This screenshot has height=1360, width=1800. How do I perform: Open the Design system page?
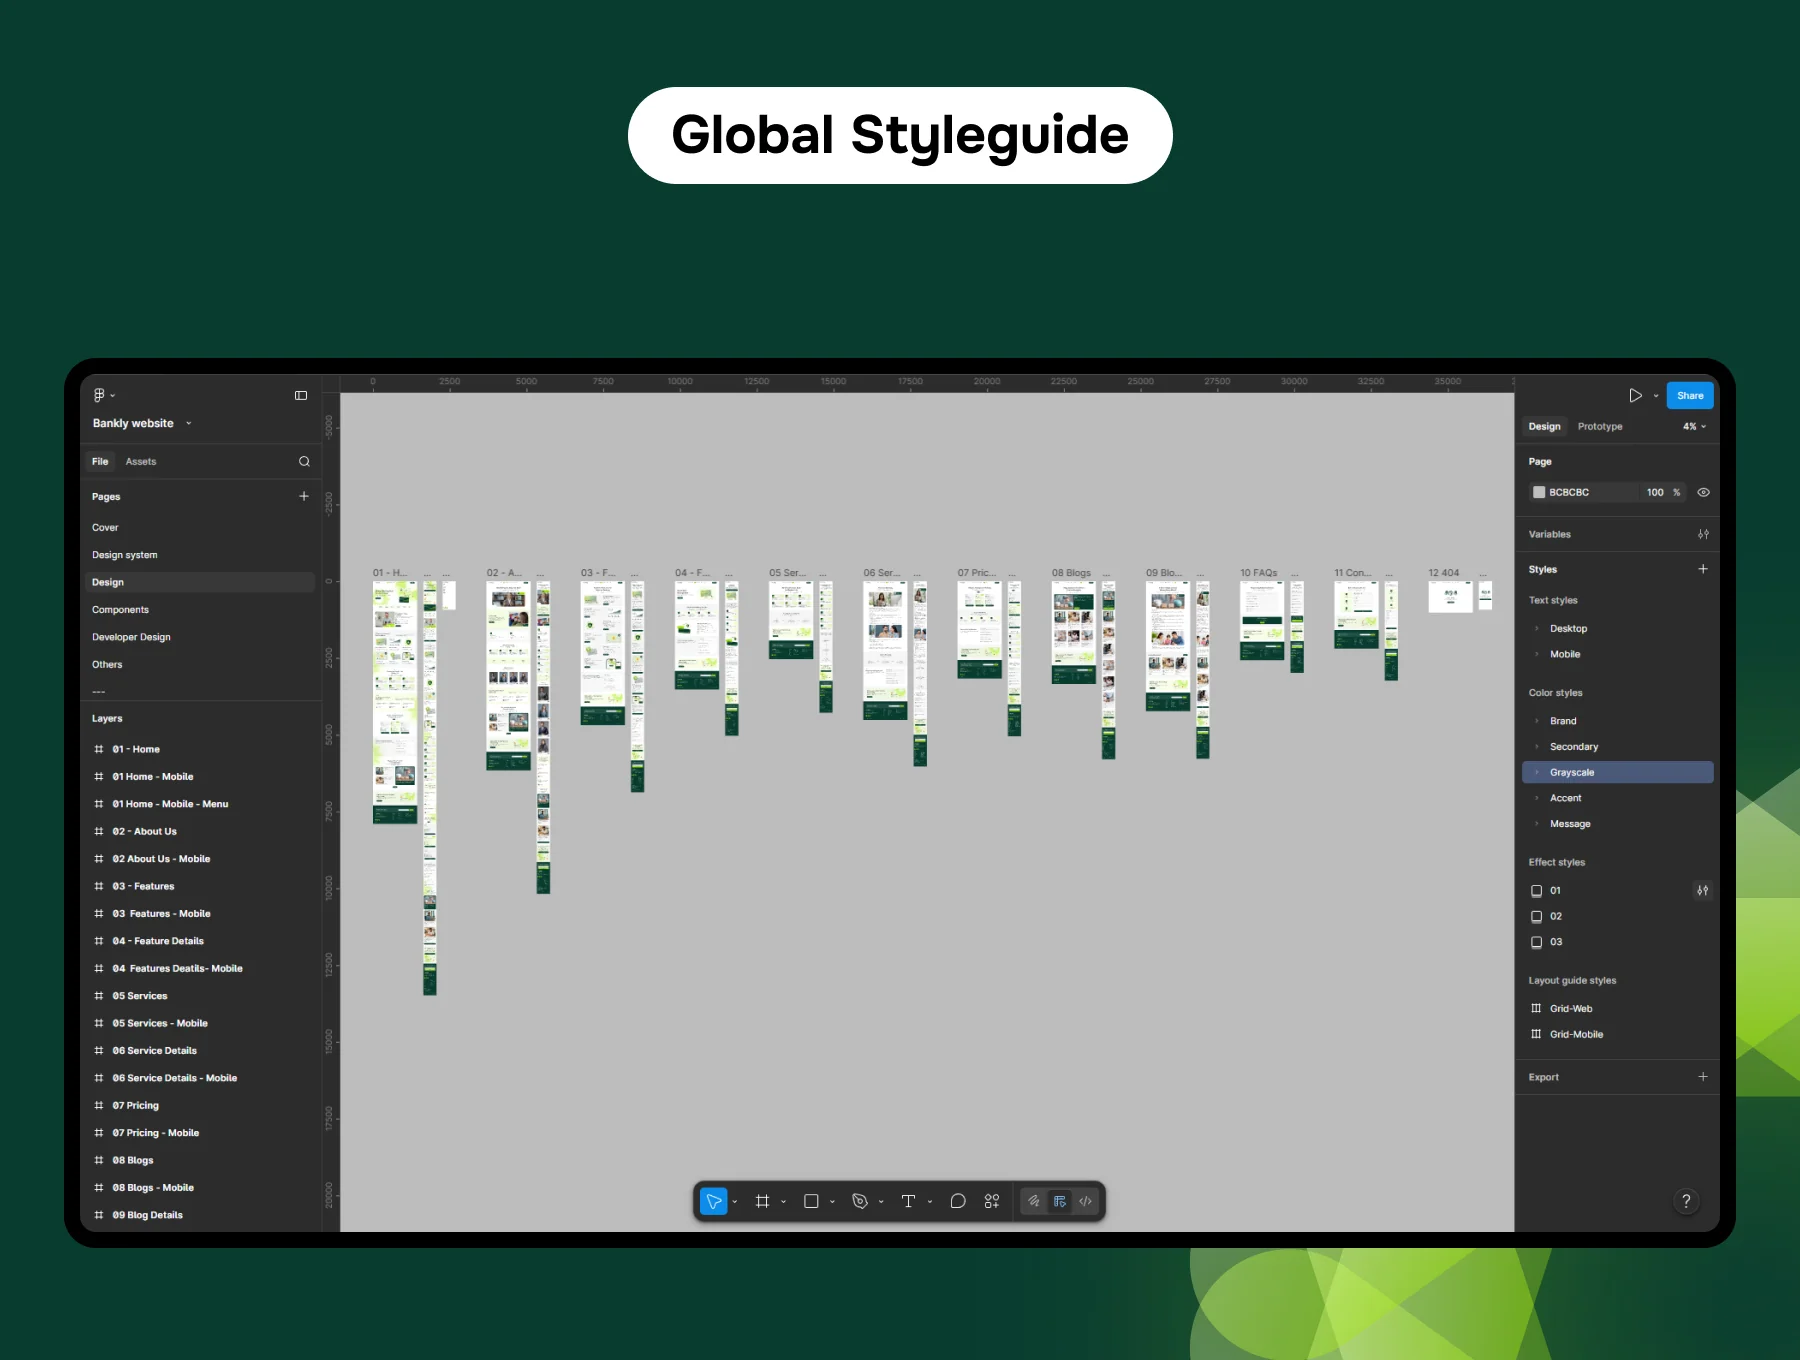point(125,555)
